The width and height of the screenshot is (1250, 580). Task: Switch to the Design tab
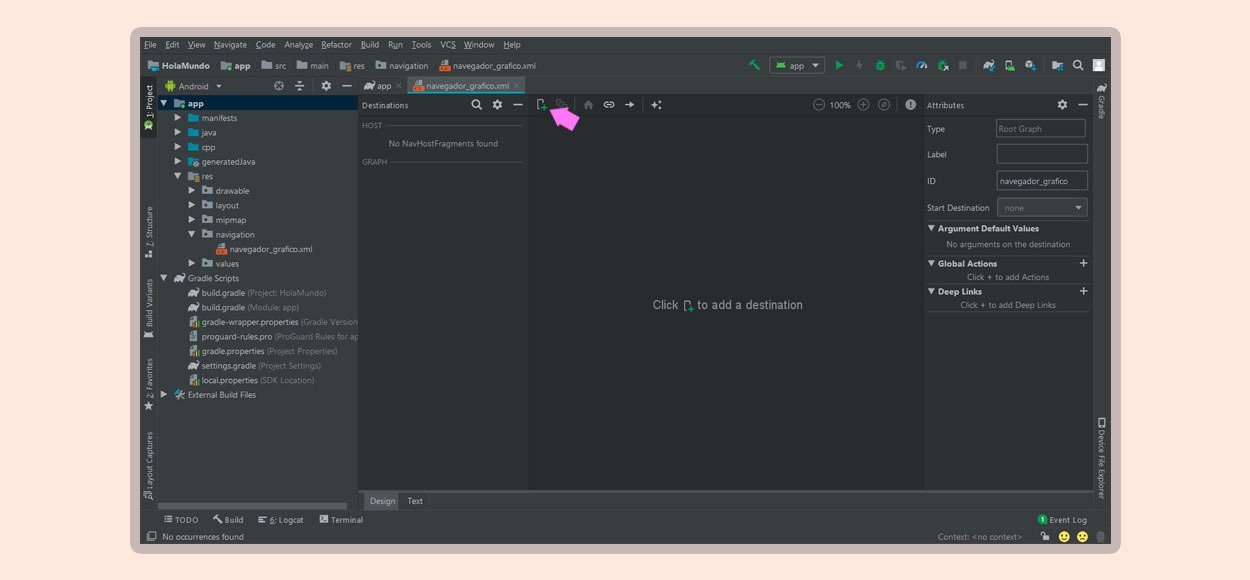[382, 501]
